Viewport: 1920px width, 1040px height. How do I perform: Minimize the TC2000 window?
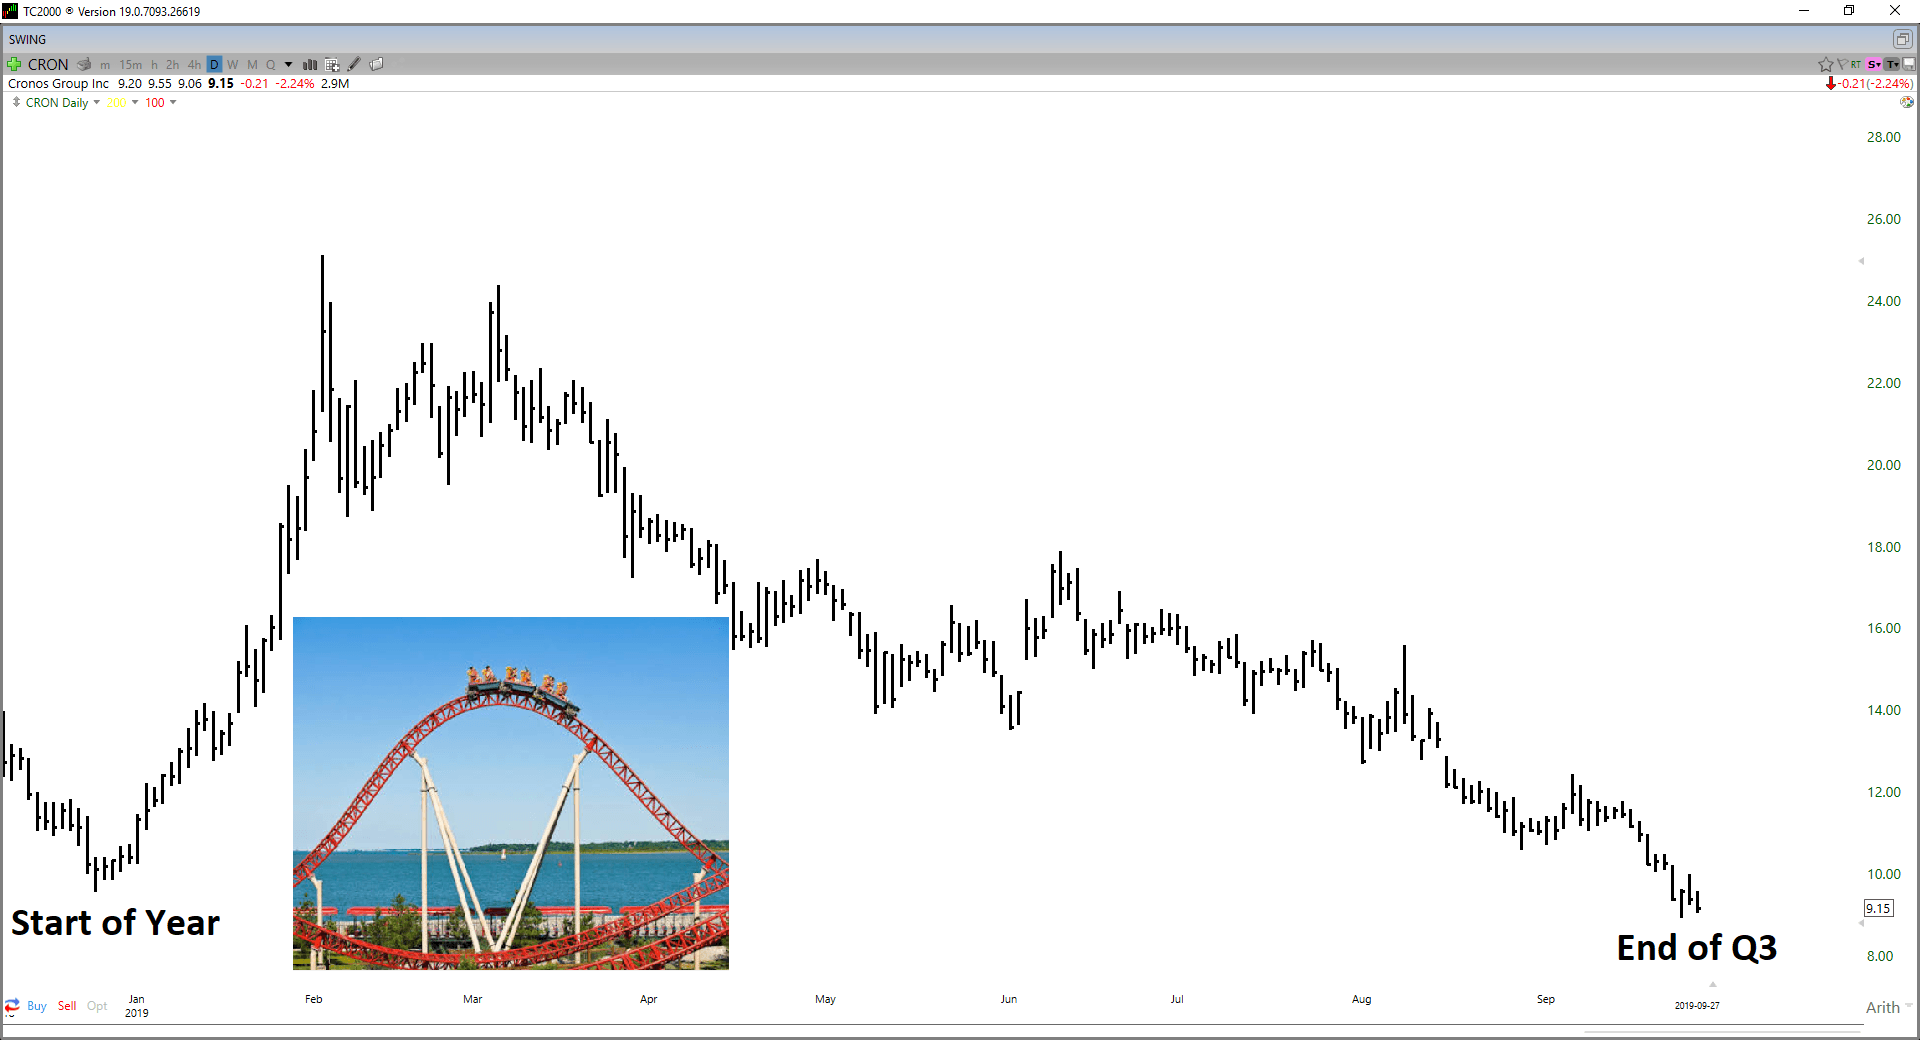pyautogui.click(x=1804, y=11)
